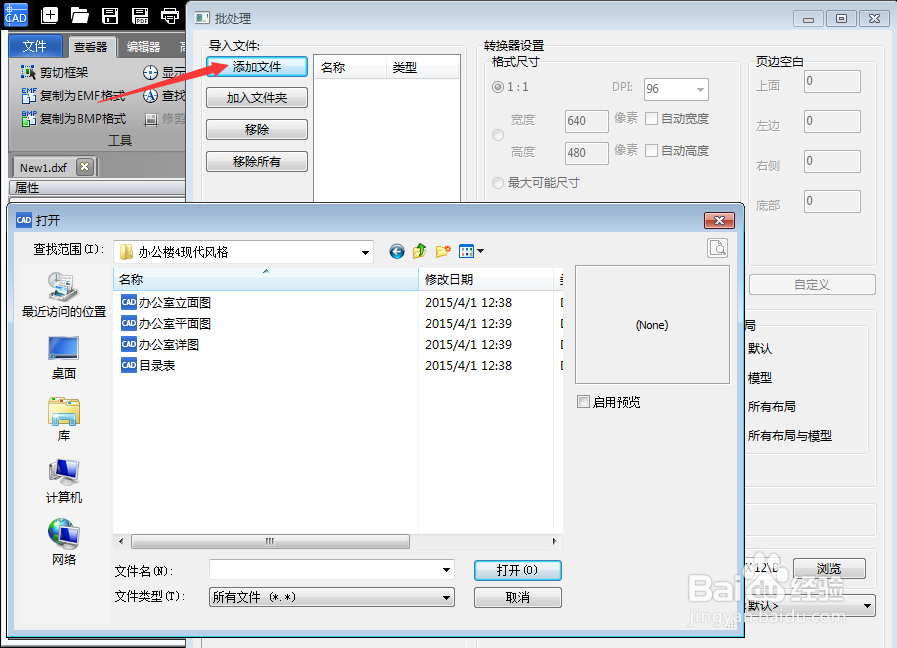Viewport: 897px width, 648px height.
Task: Enable the 启用预览 preview checkbox
Action: pos(584,402)
